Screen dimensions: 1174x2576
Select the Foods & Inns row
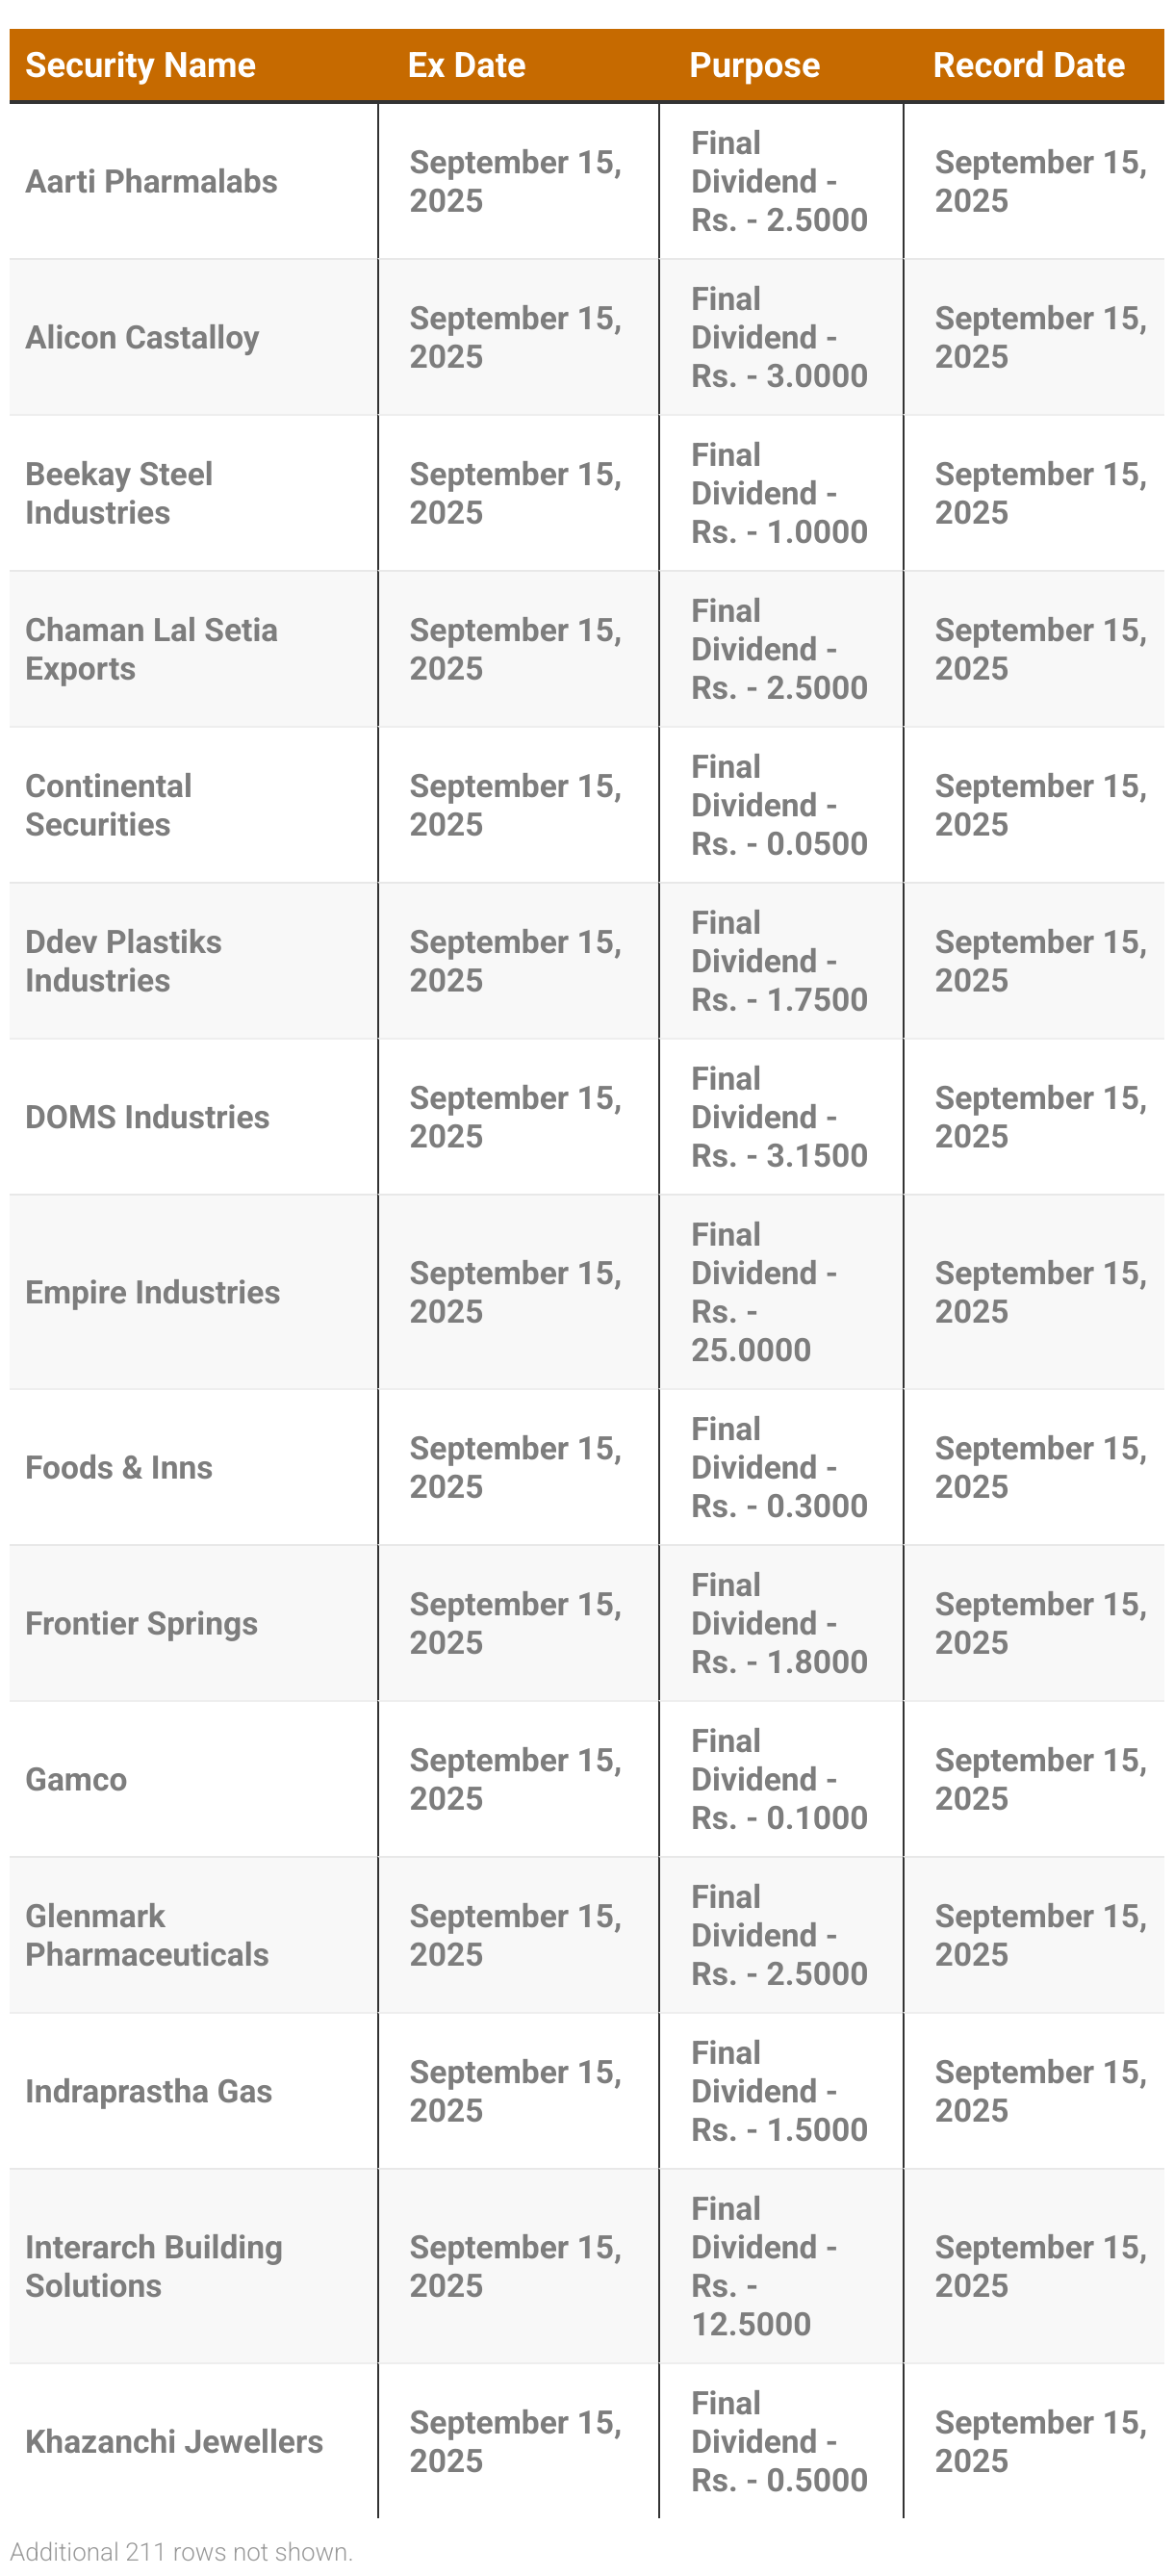587,1467
